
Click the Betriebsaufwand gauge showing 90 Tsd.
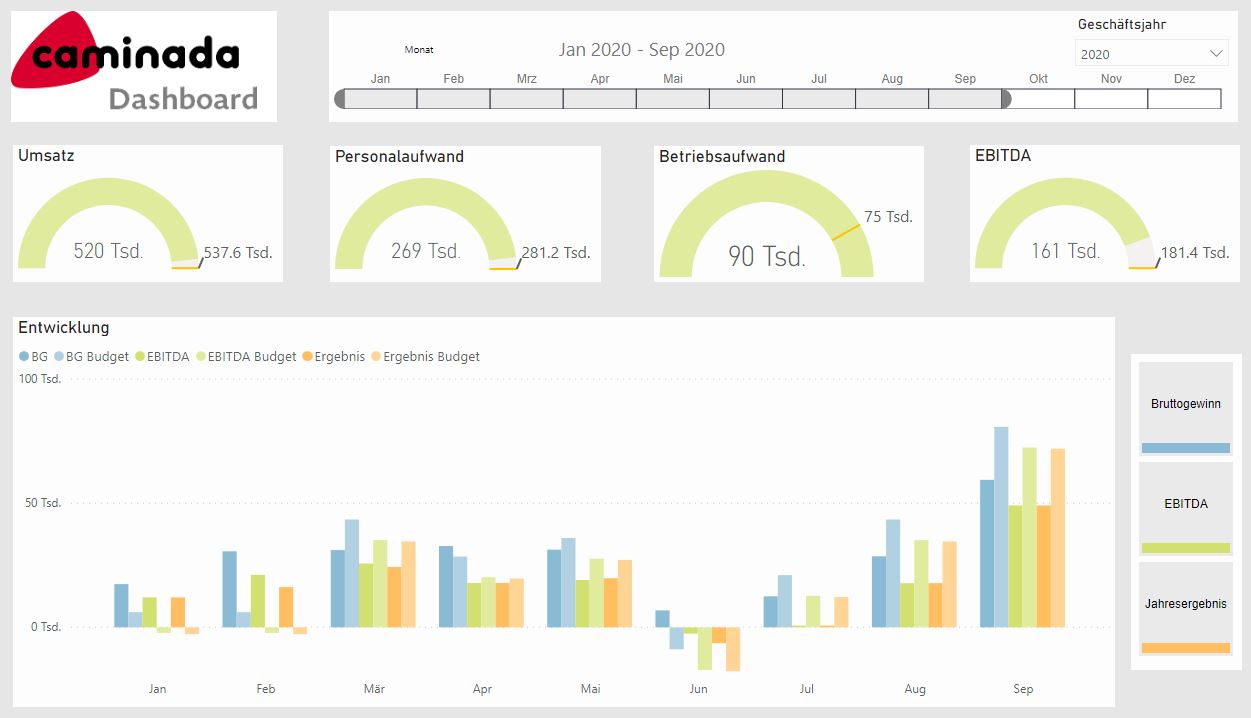click(766, 230)
